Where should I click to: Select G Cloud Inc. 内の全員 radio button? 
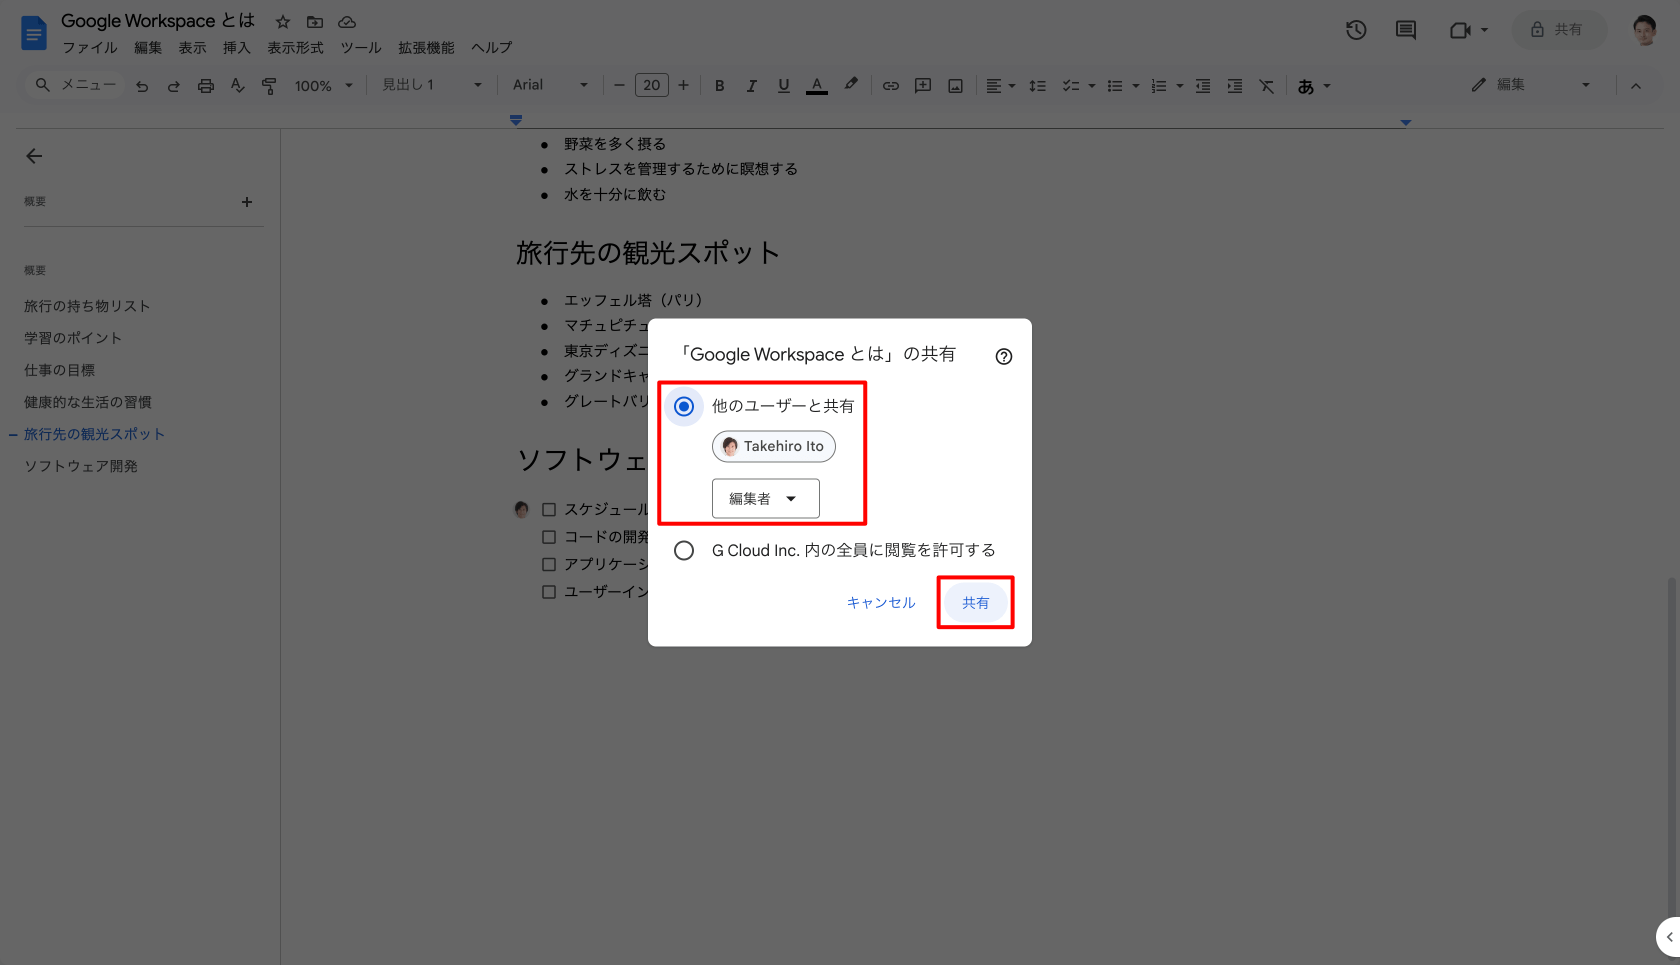point(684,550)
